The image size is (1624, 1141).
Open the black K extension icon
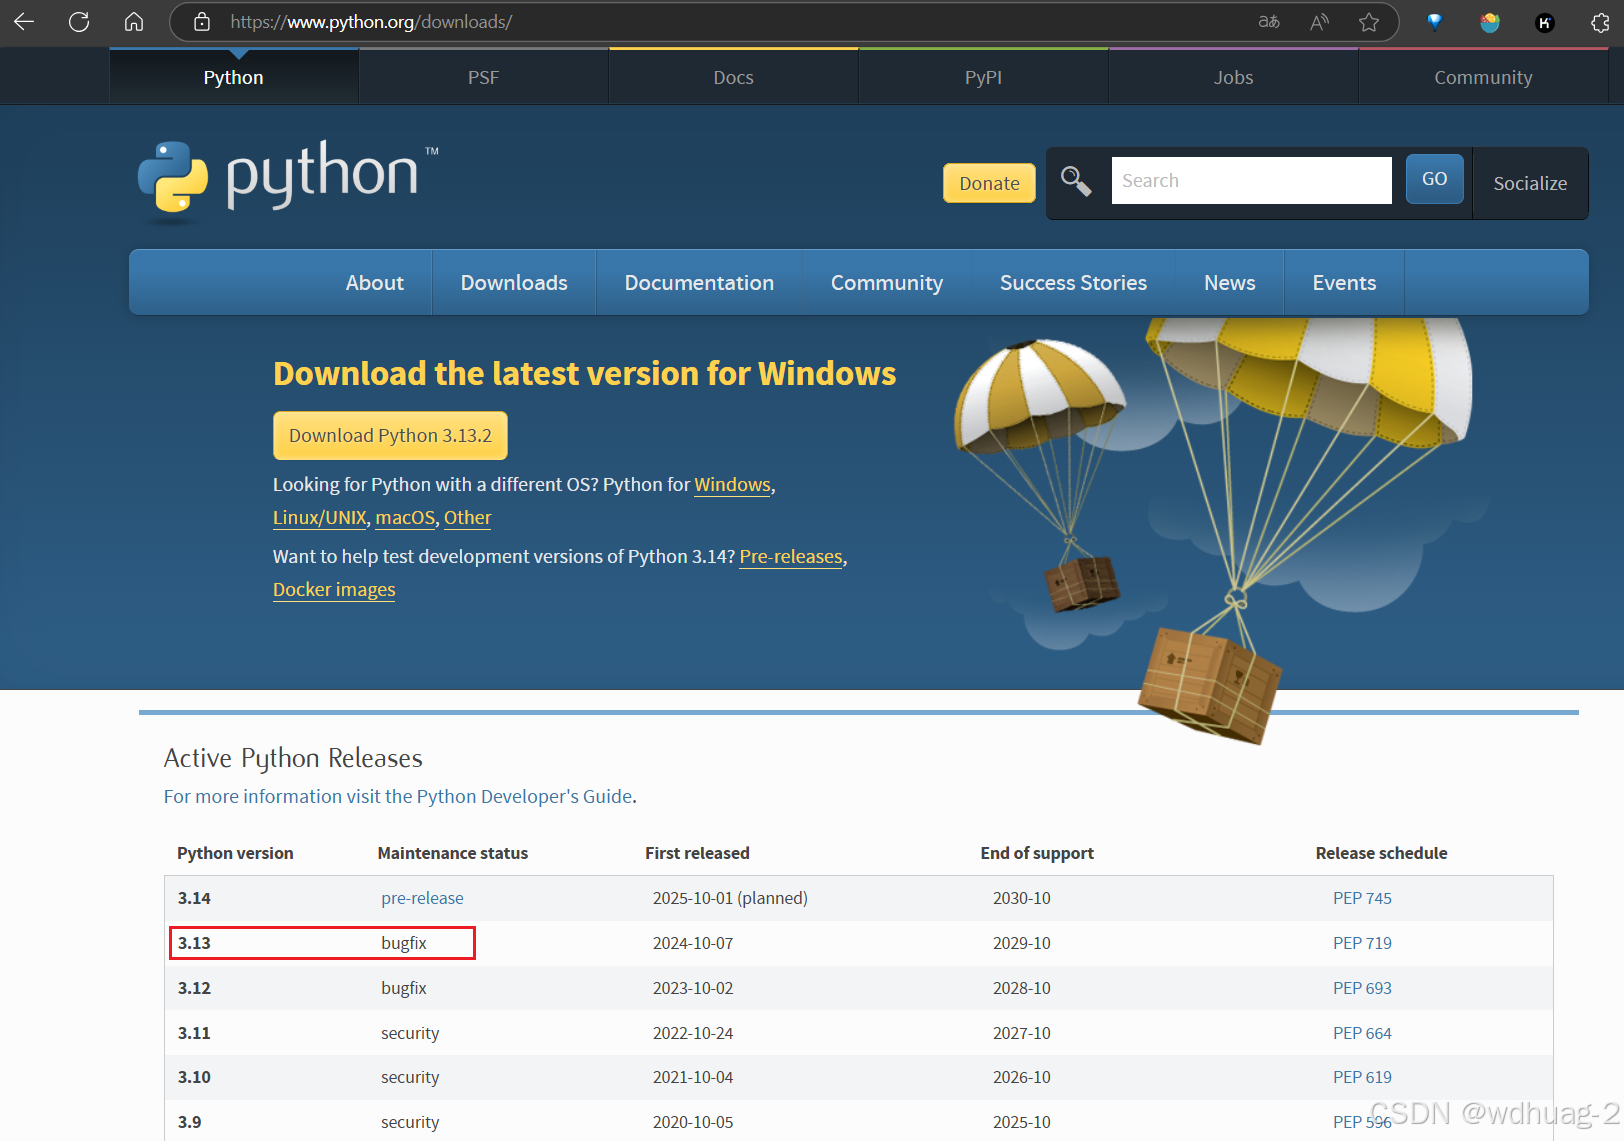[1545, 22]
